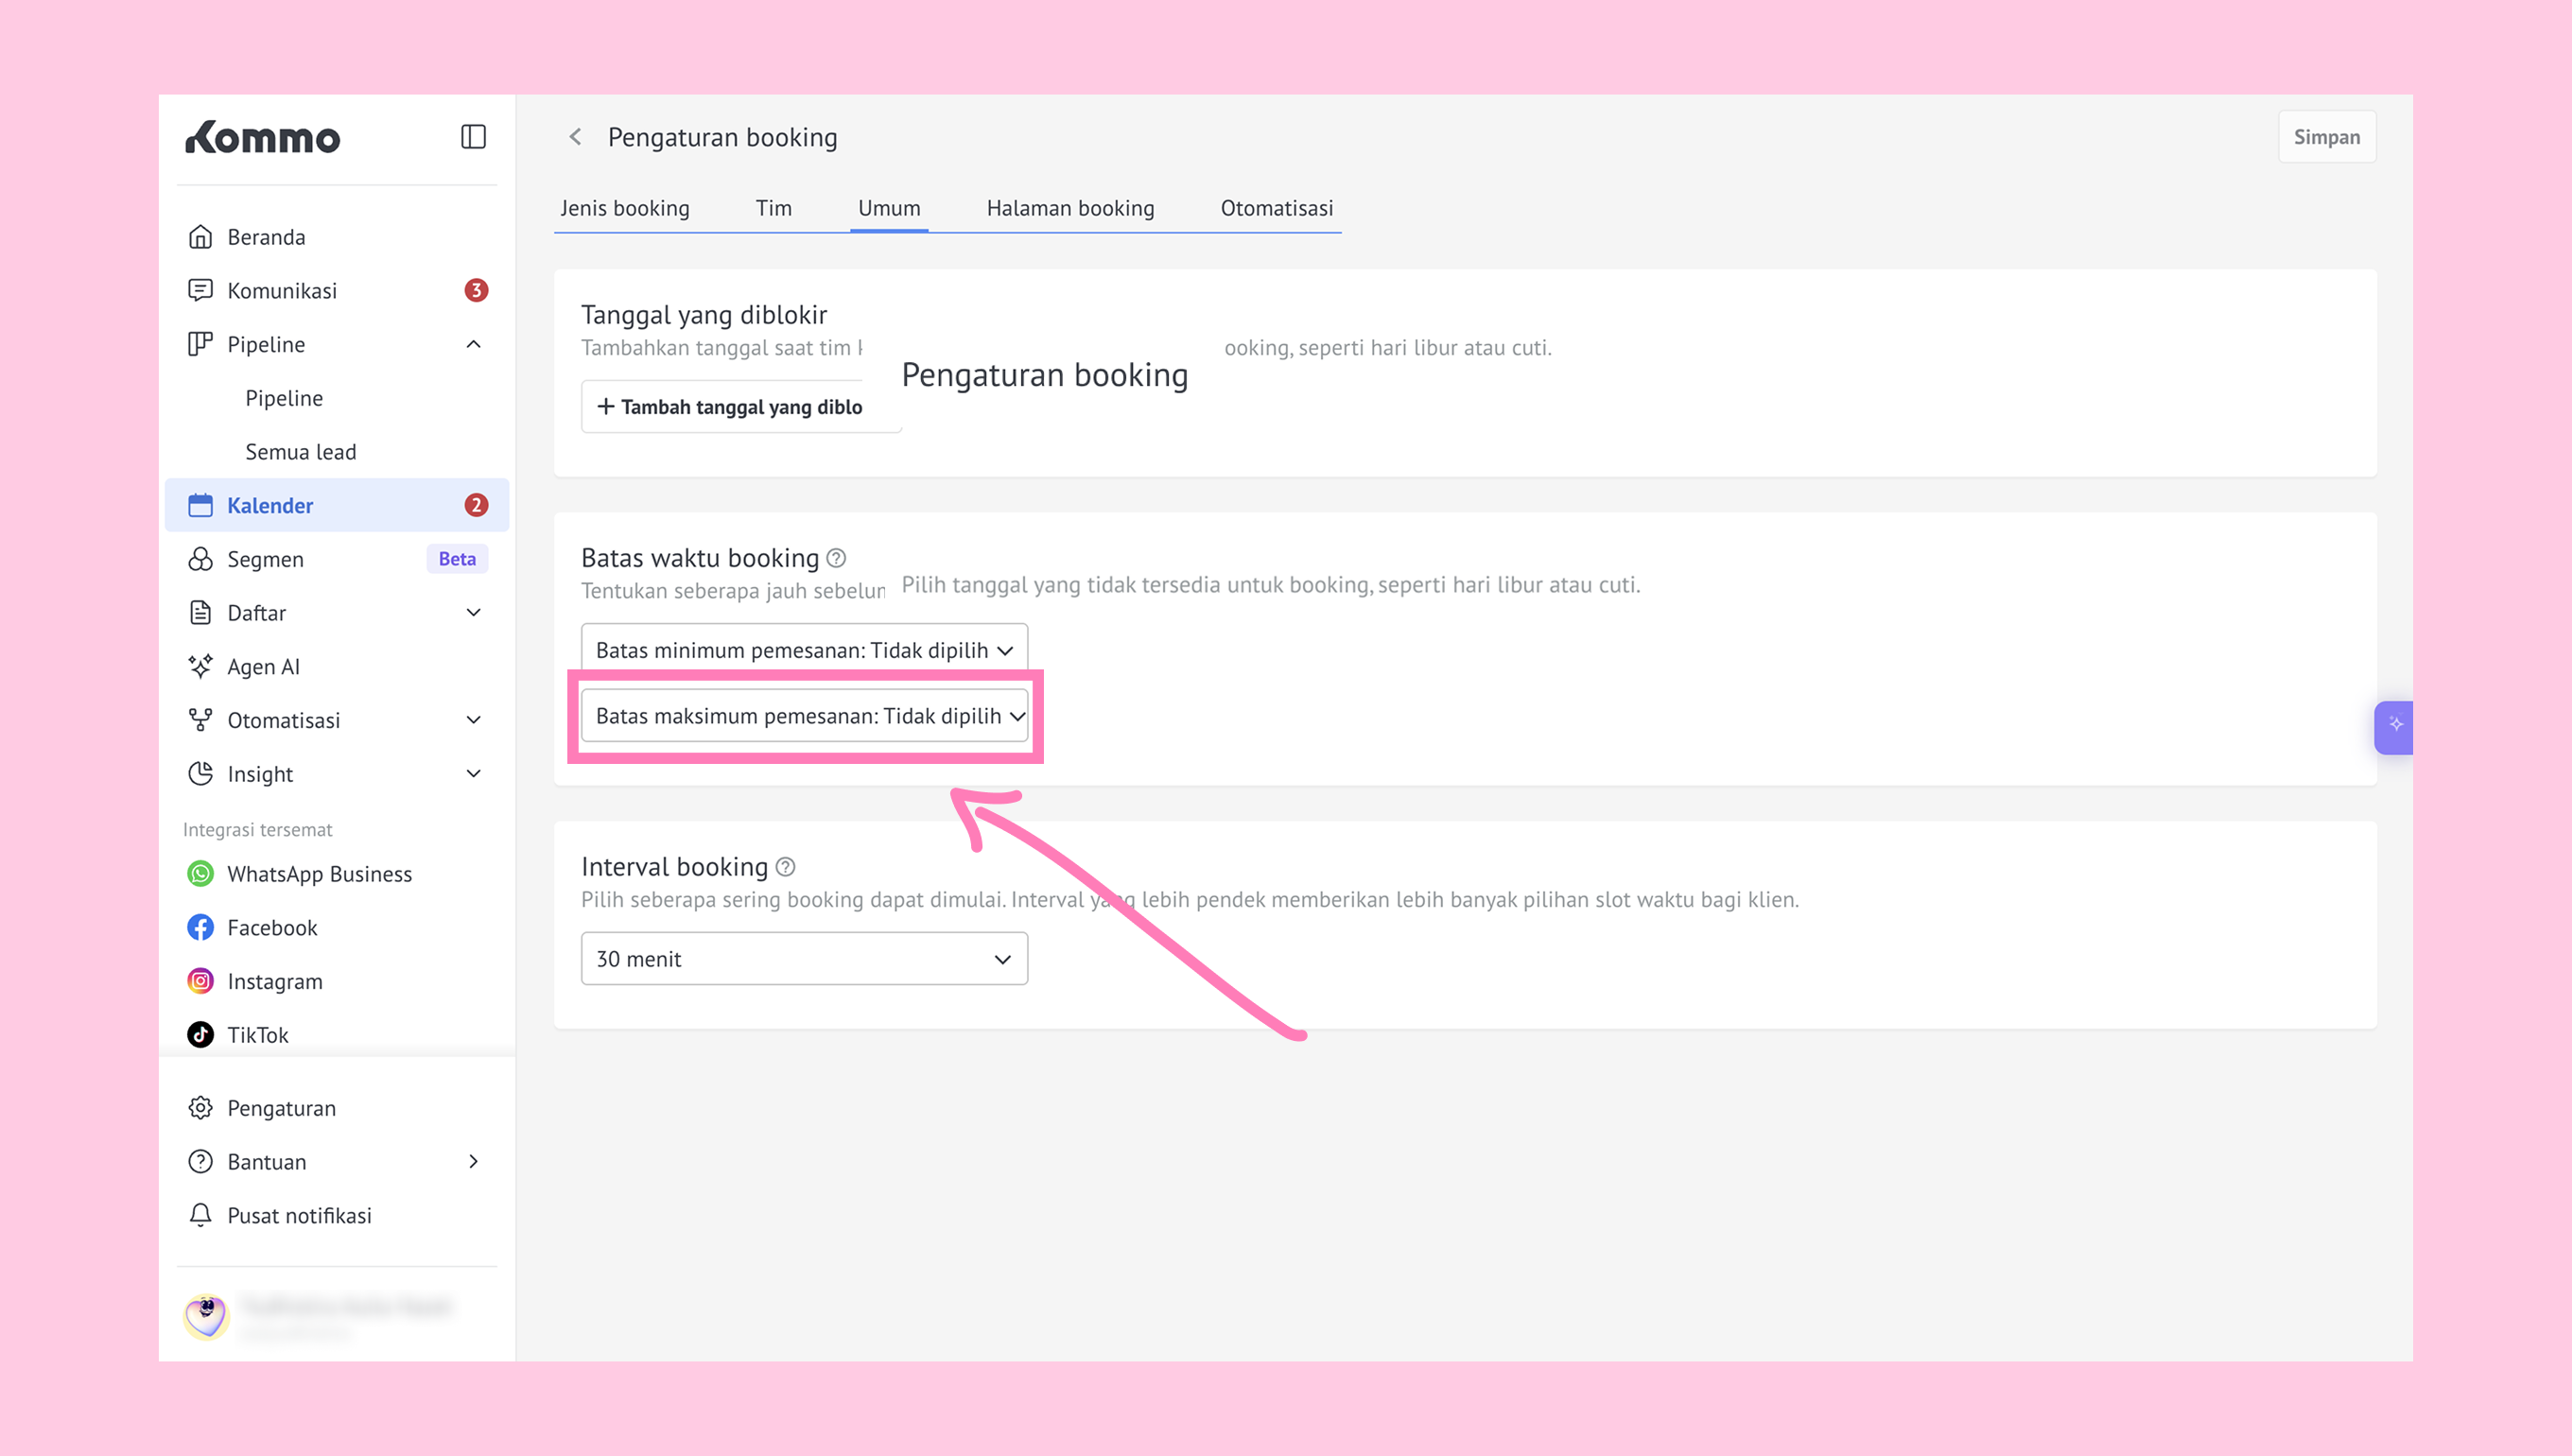Click the Segmen icon
Image resolution: width=2572 pixels, height=1456 pixels.
tap(200, 560)
